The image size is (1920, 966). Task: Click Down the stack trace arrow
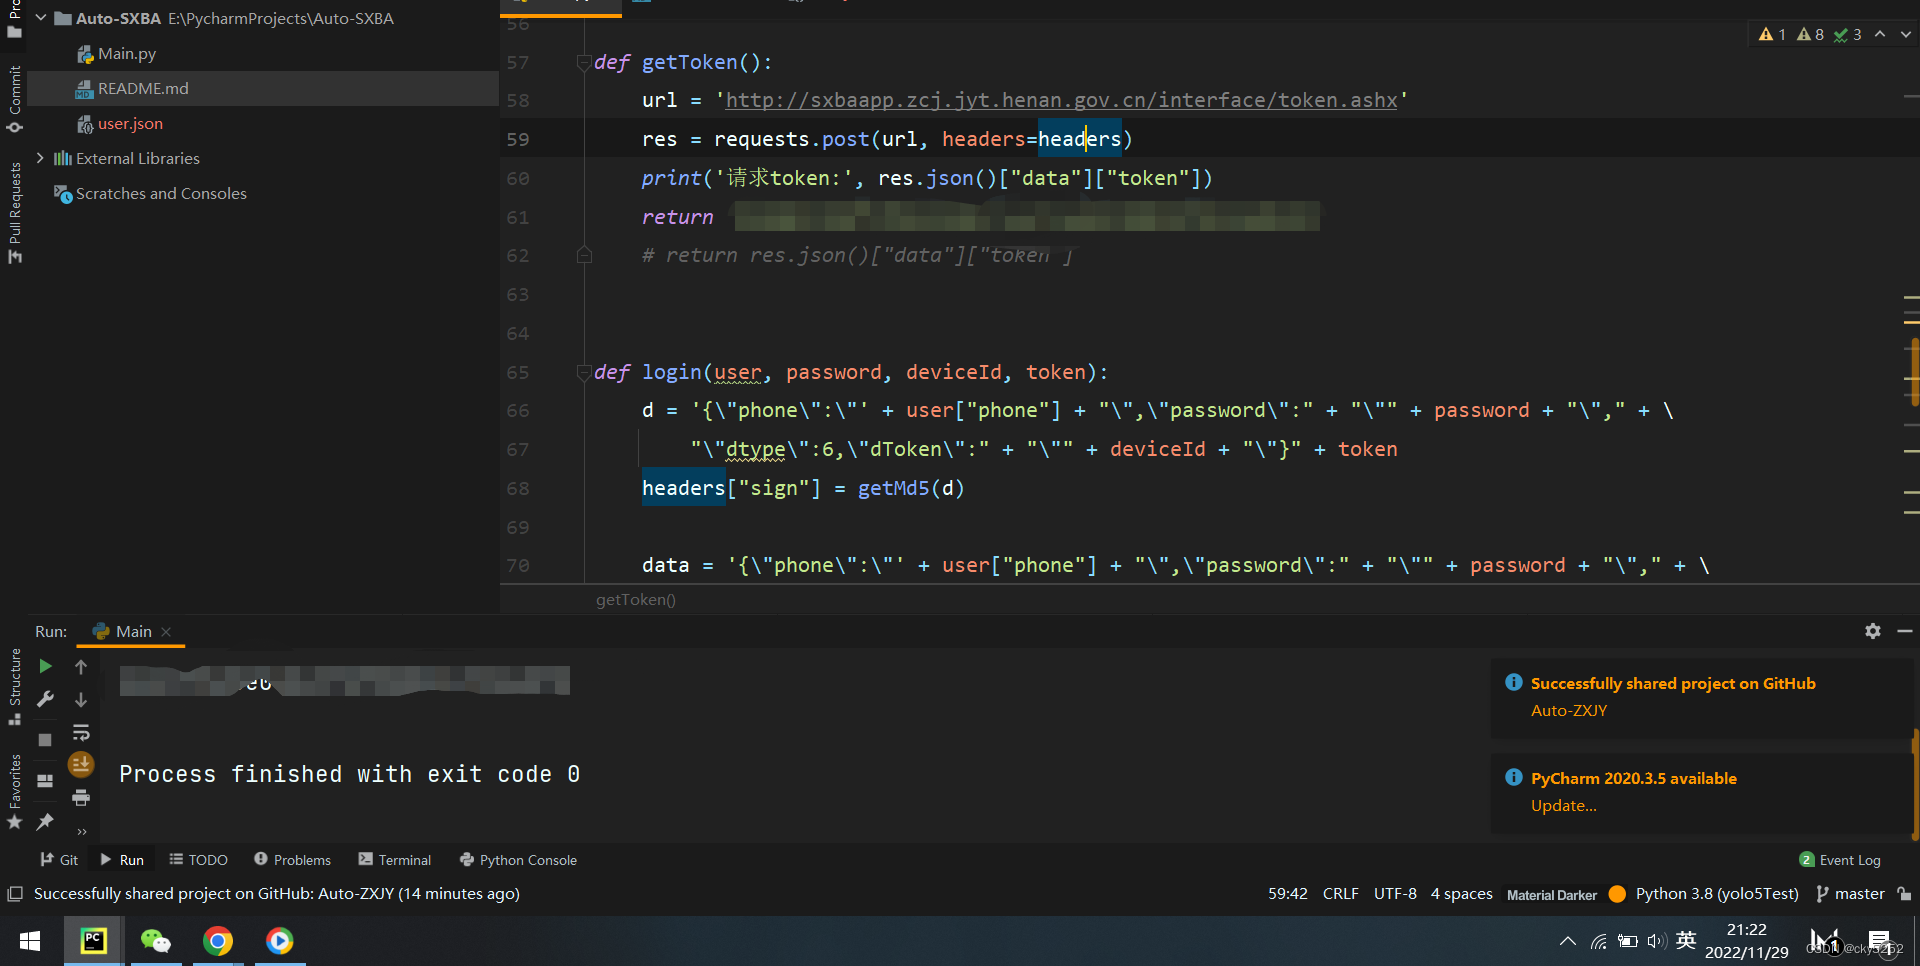(x=81, y=699)
